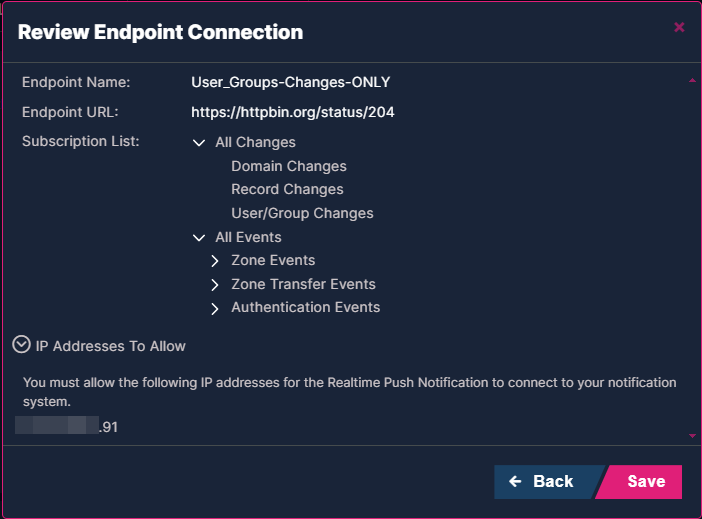Select Domain Changes in subscription list

coord(288,166)
